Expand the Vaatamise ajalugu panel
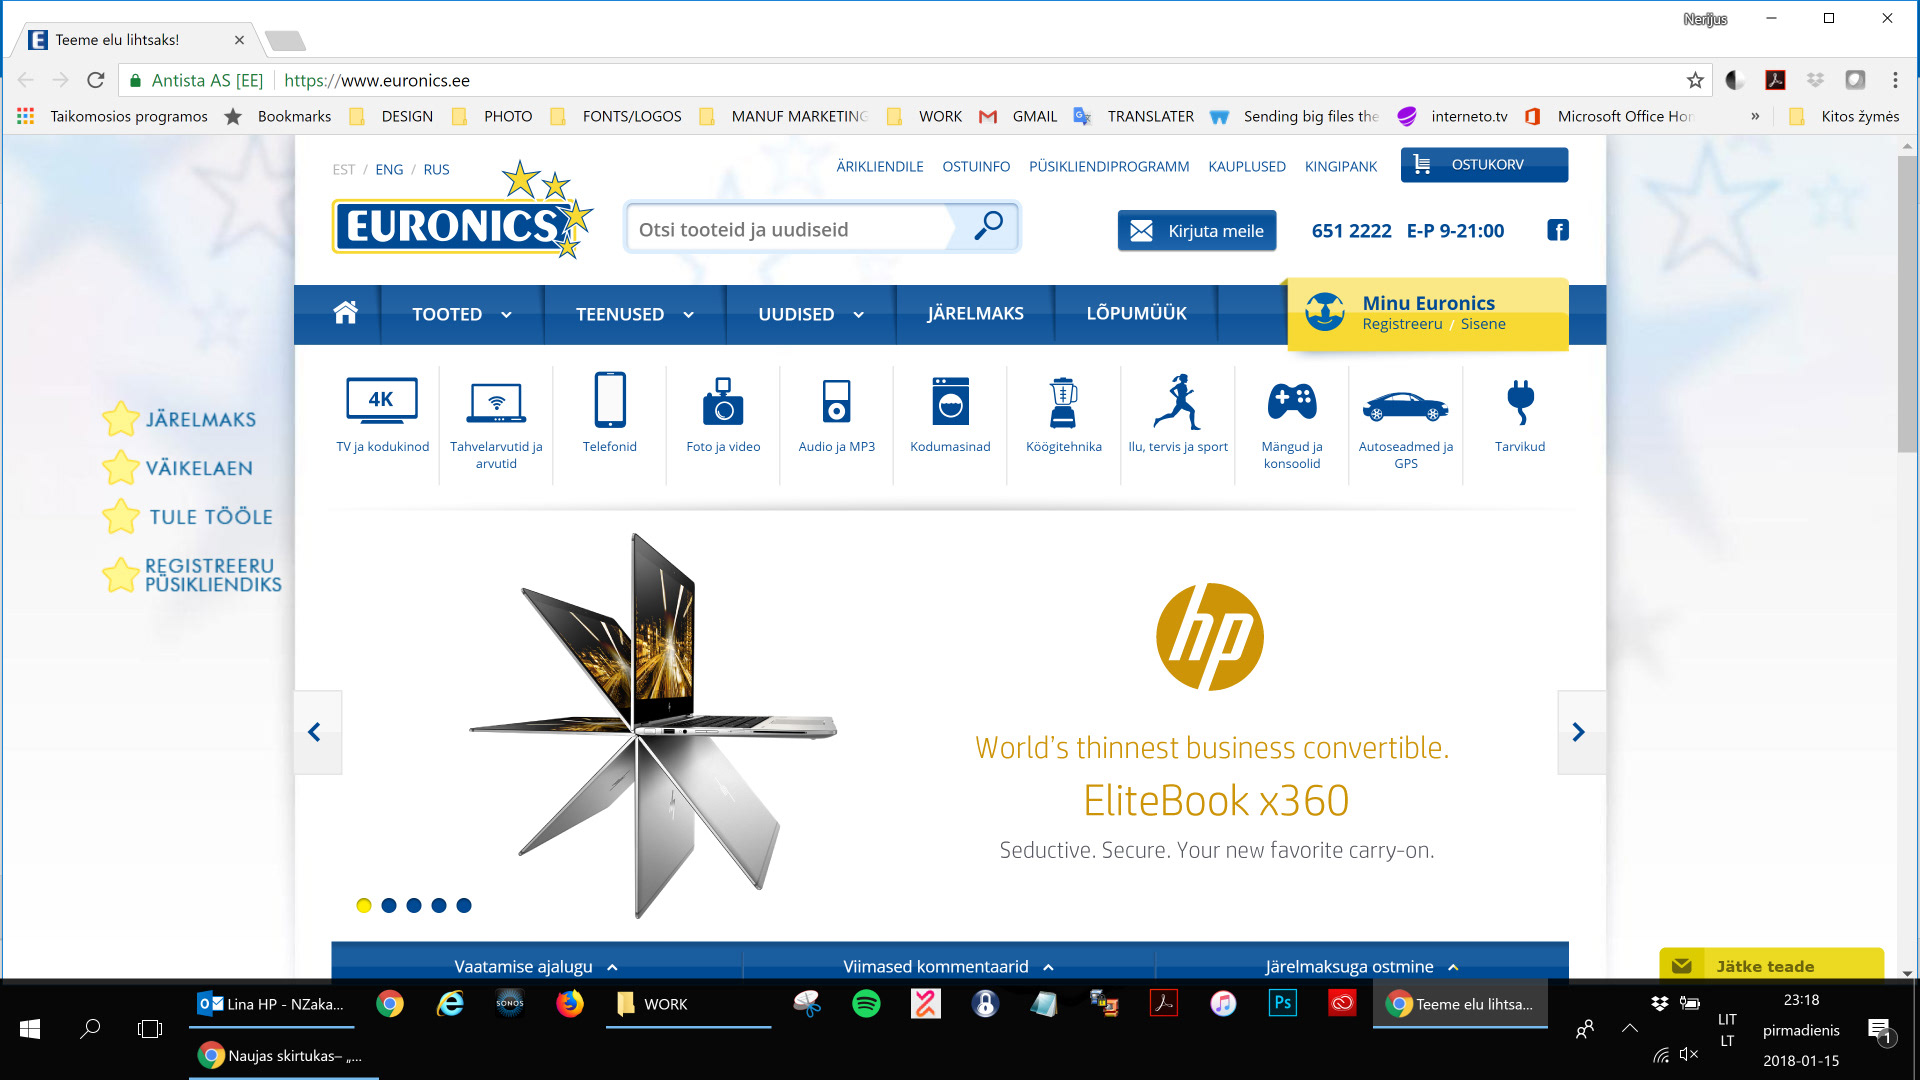This screenshot has height=1080, width=1920. point(536,966)
